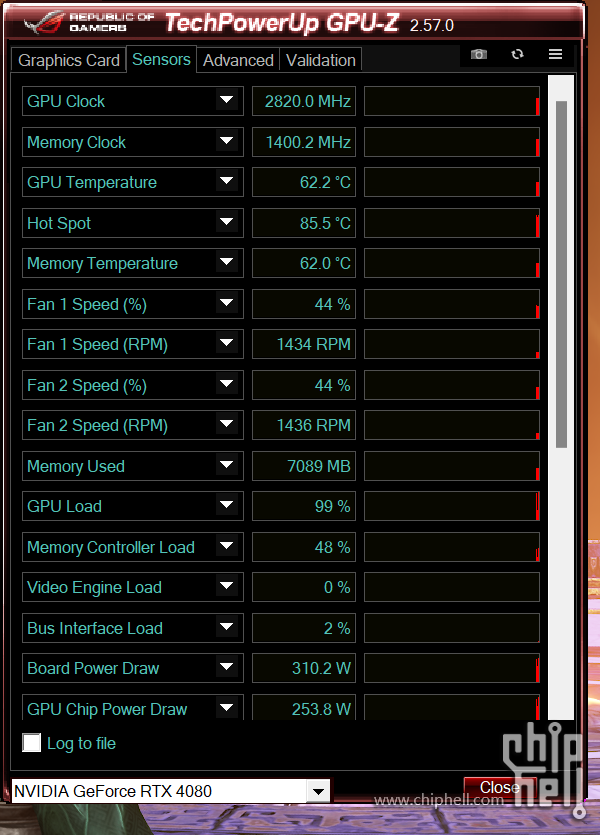
Task: Expand the Memory Temperature dropdown
Action: point(227,262)
